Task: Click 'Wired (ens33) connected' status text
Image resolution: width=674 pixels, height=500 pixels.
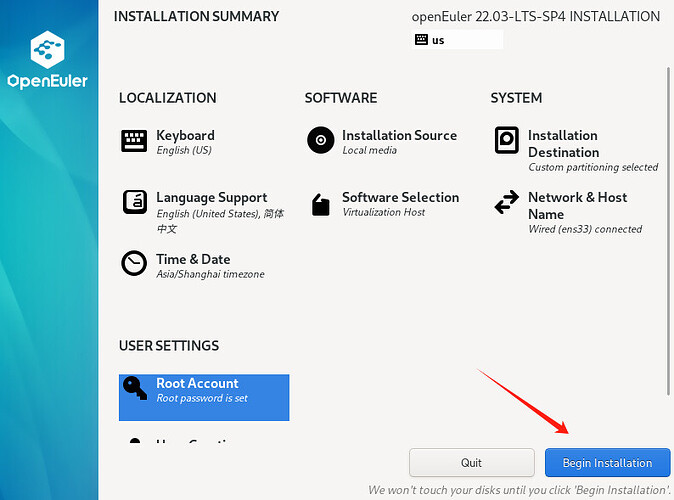Action: click(x=585, y=229)
